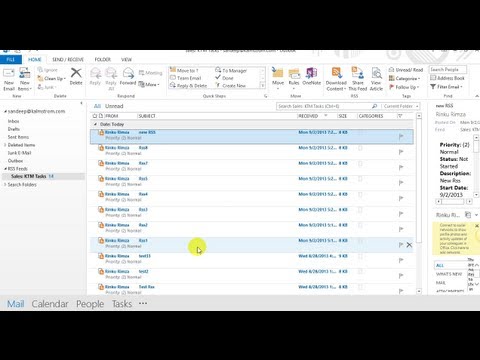Open the Inbox folder

(13, 121)
